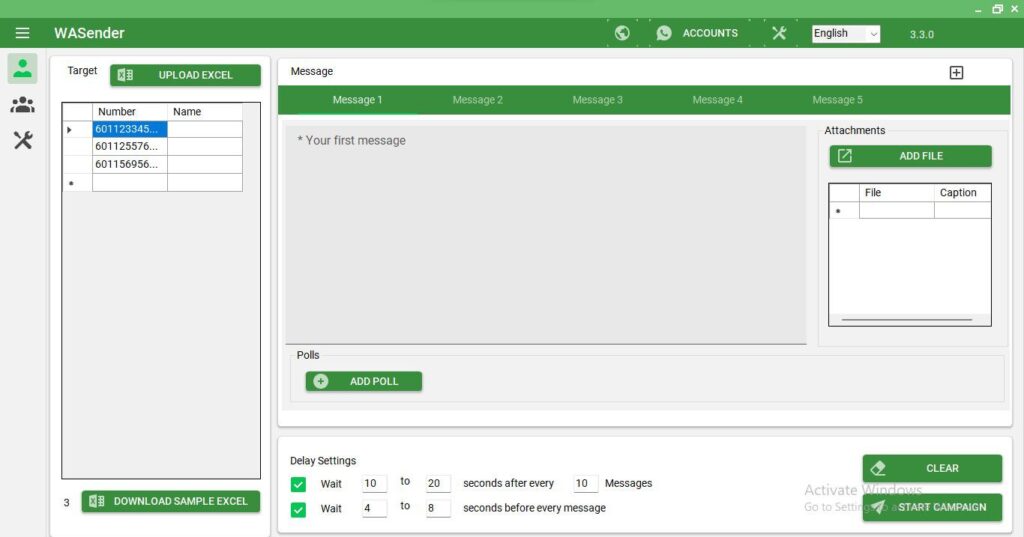Switch to the Message 5 tab
Viewport: 1024px width, 537px height.
pyautogui.click(x=837, y=100)
